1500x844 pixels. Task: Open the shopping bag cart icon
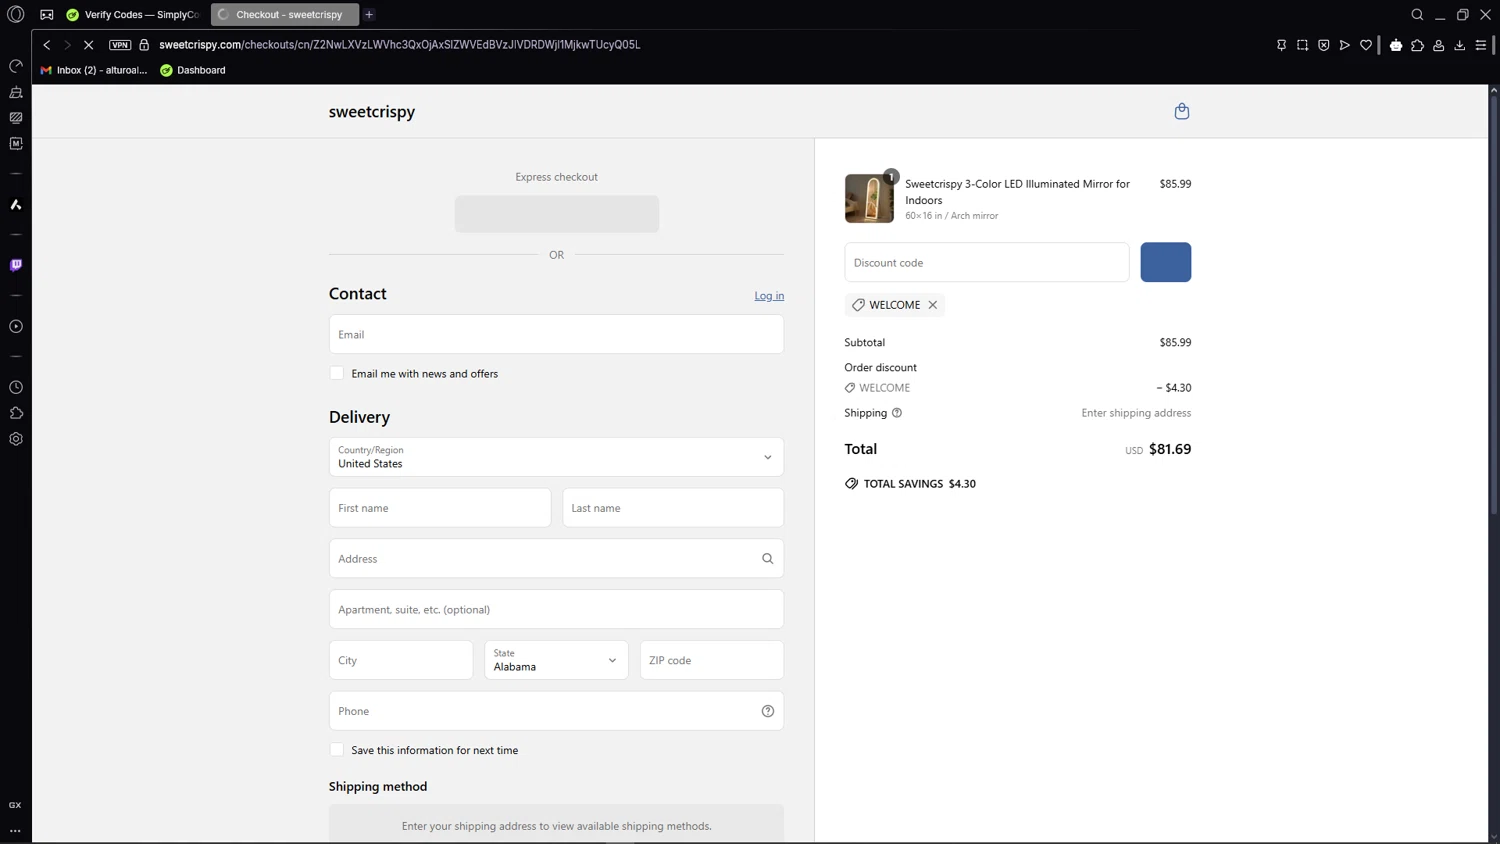[x=1181, y=111]
